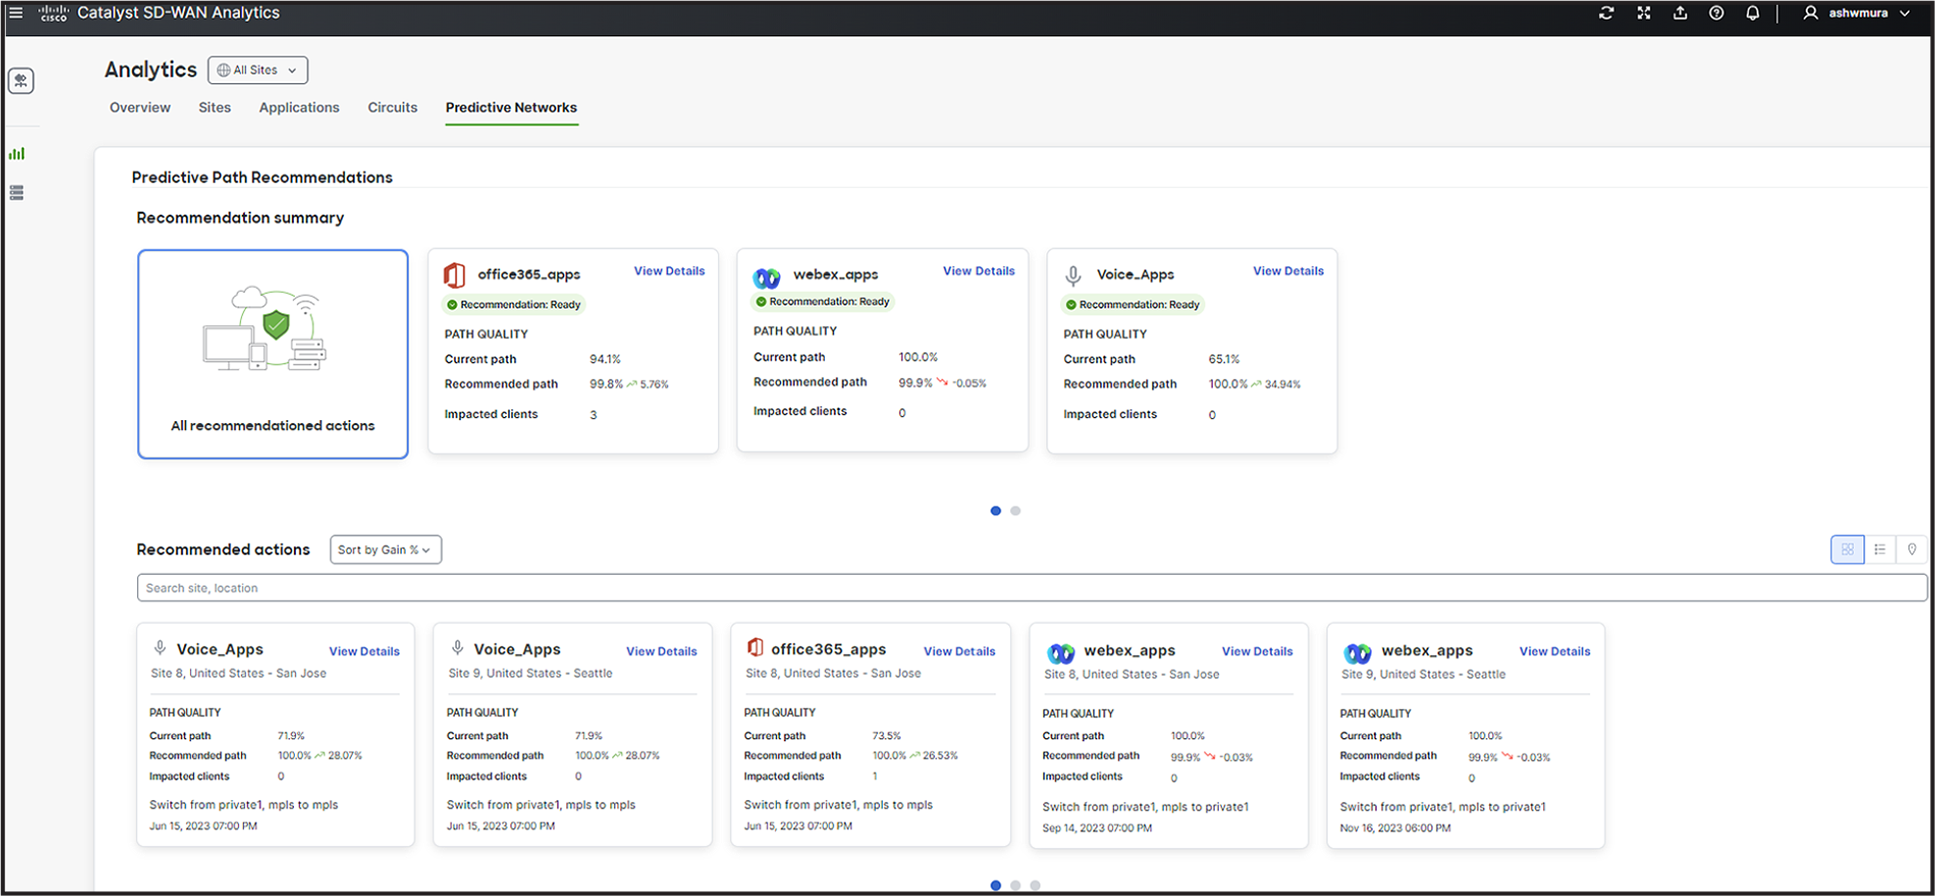Open the stacked list sidebar icon
Image resolution: width=1935 pixels, height=896 pixels.
pos(17,193)
